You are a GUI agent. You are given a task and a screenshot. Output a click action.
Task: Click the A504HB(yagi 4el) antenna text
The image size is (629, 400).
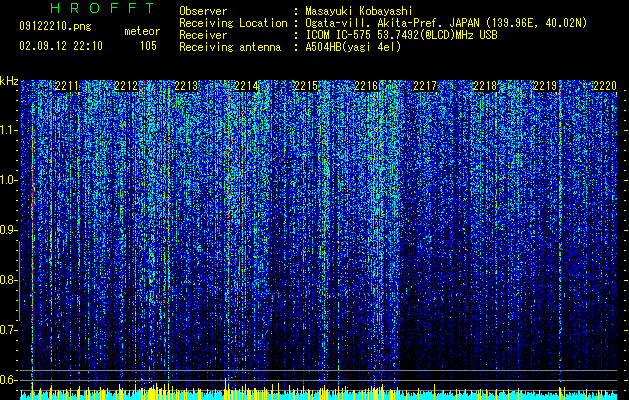pos(353,47)
